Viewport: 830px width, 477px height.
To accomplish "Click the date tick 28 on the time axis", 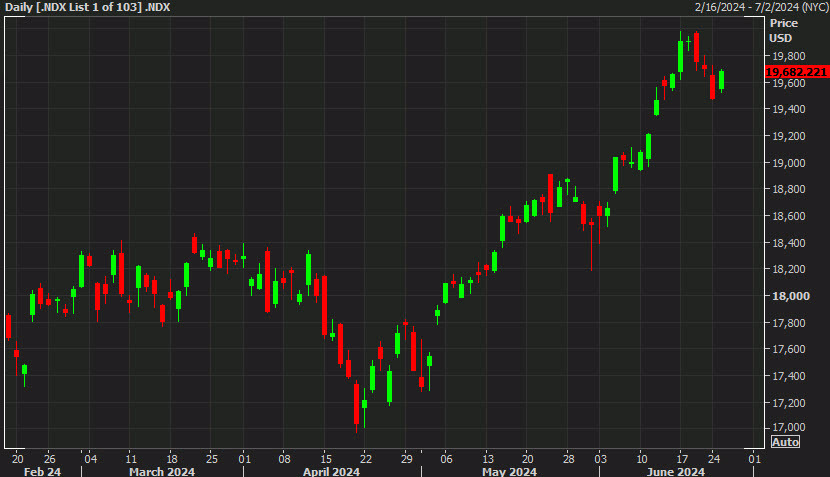I will point(568,458).
